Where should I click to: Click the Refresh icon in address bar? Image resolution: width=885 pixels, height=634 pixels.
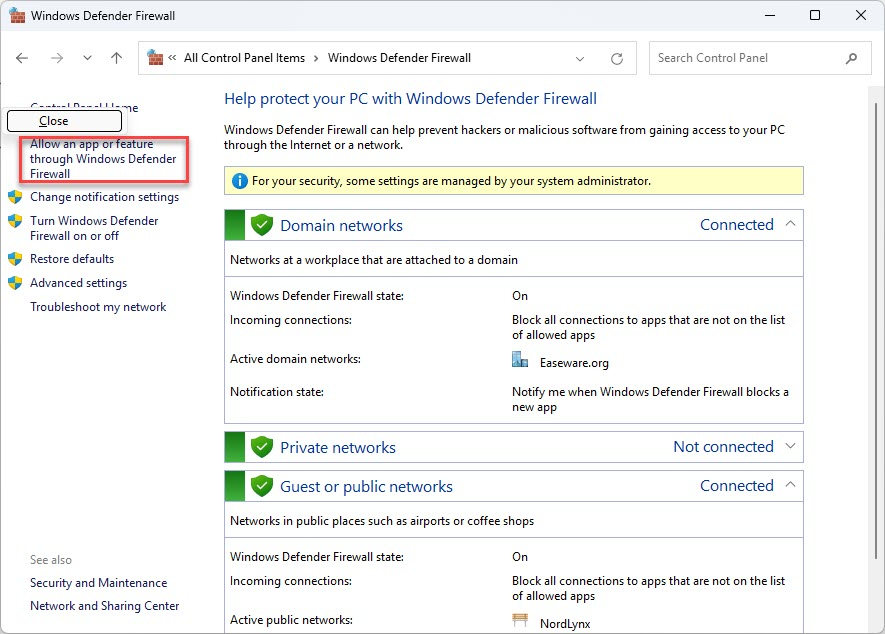pos(617,58)
